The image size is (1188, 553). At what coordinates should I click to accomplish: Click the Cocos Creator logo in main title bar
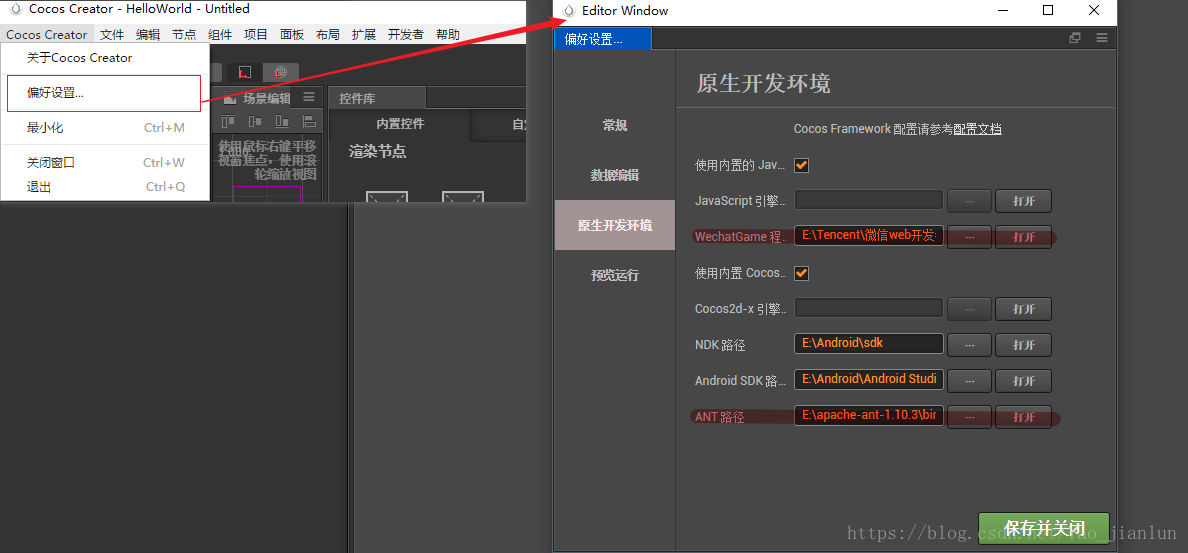pos(14,9)
